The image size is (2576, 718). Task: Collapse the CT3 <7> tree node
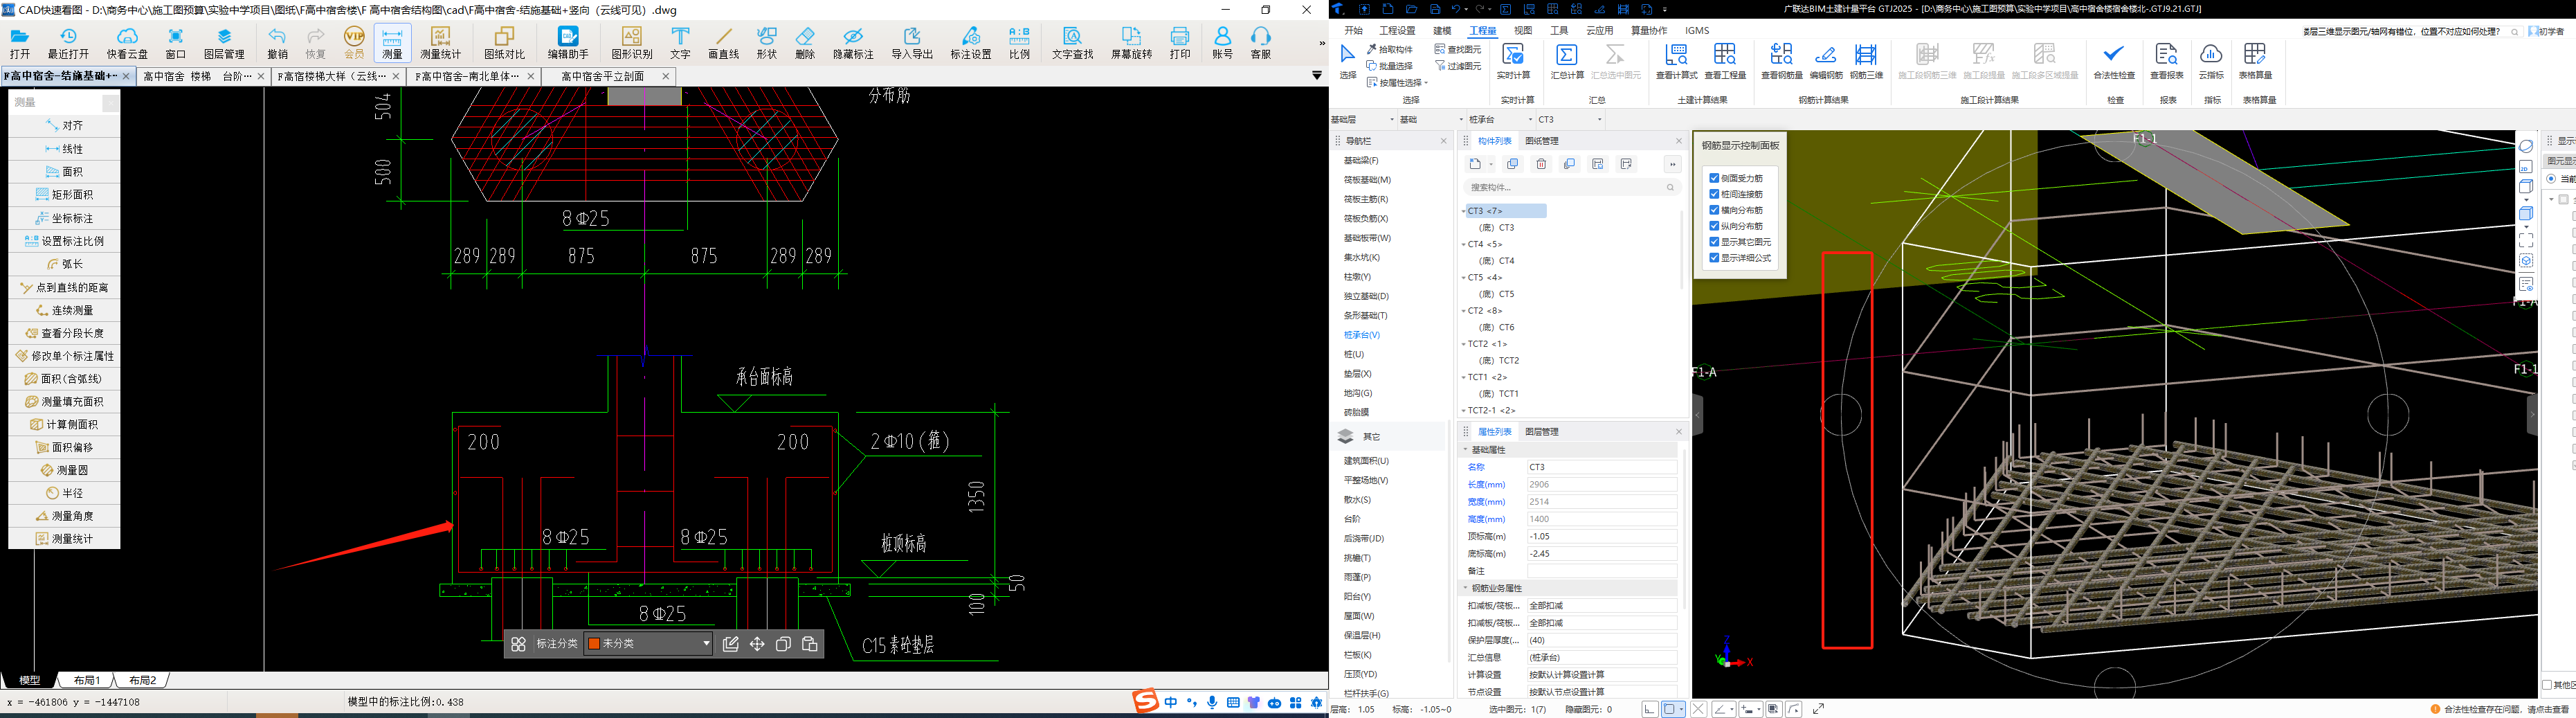(x=1464, y=211)
